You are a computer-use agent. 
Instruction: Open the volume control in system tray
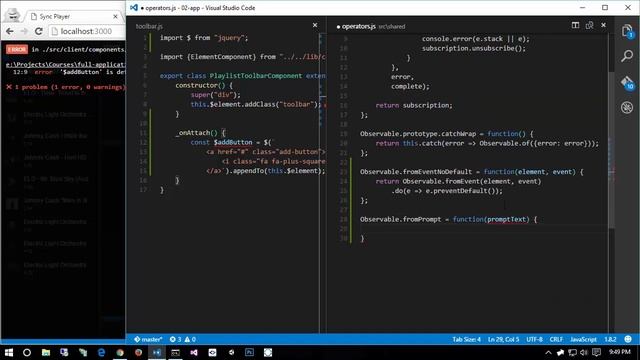pyautogui.click(x=584, y=352)
